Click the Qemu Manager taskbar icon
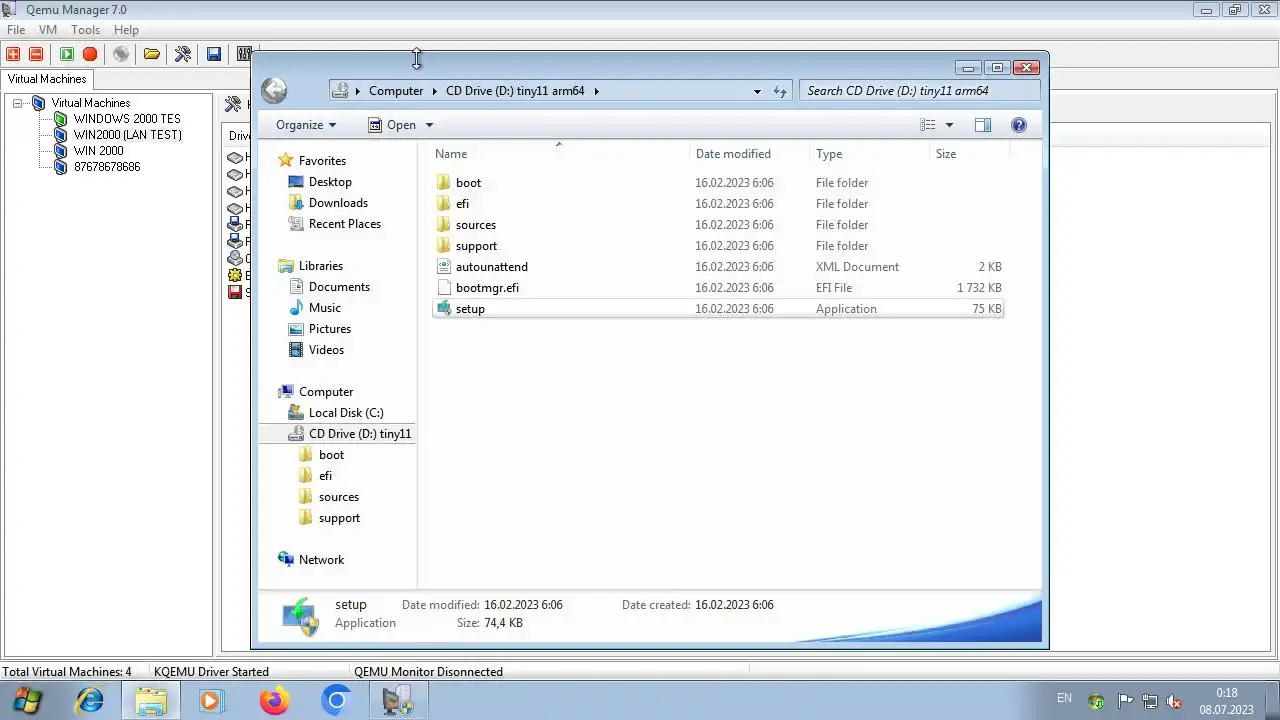Screen dimensions: 1280x720 point(398,701)
